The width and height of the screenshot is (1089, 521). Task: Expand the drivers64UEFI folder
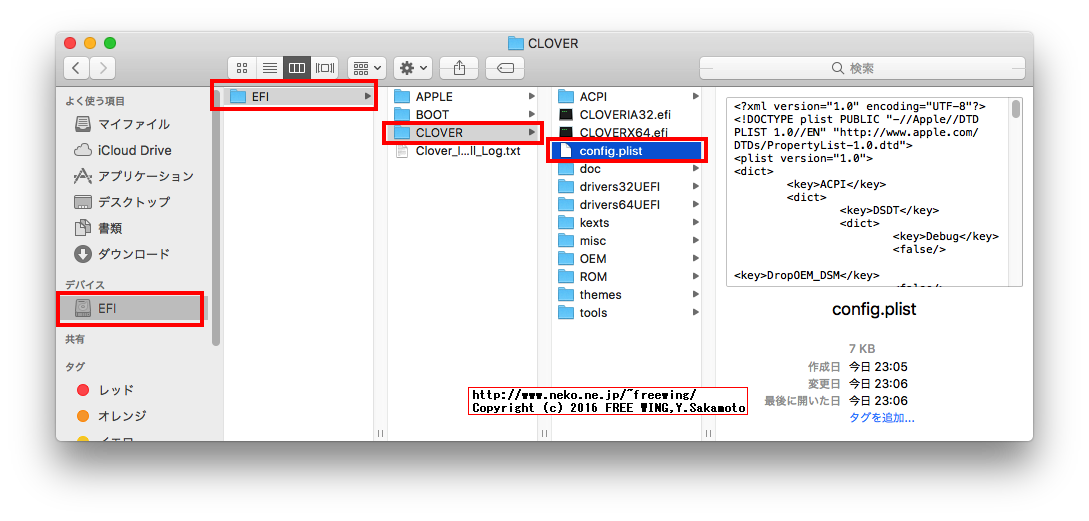(619, 205)
